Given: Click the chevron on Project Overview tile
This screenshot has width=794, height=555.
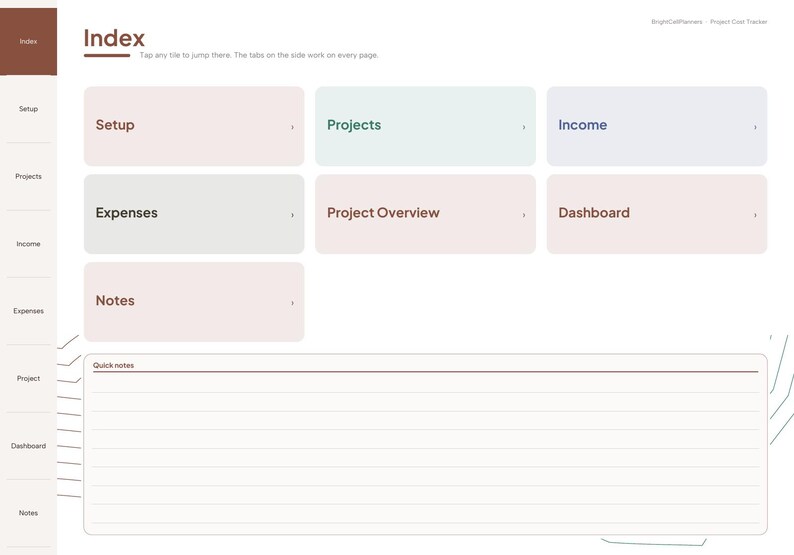Looking at the screenshot, I should 524,215.
